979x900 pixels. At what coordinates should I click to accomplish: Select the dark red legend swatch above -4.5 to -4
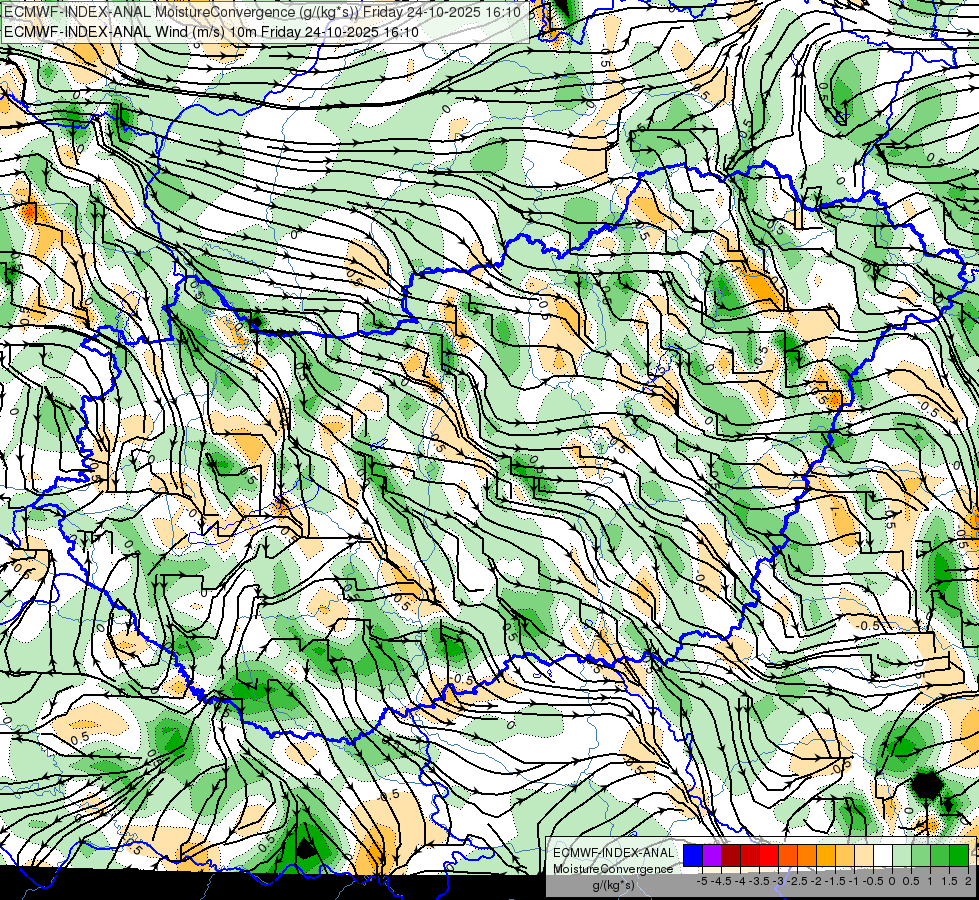[731, 856]
